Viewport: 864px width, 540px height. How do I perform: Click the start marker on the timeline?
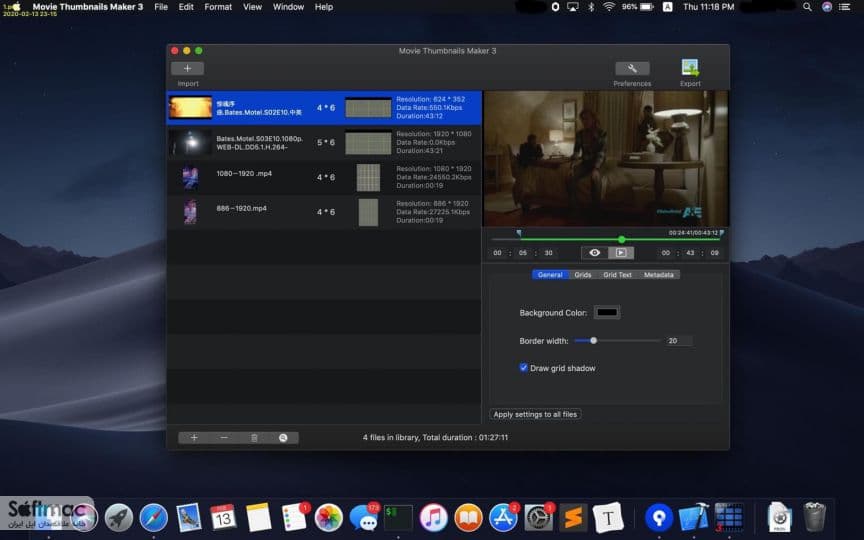(519, 234)
